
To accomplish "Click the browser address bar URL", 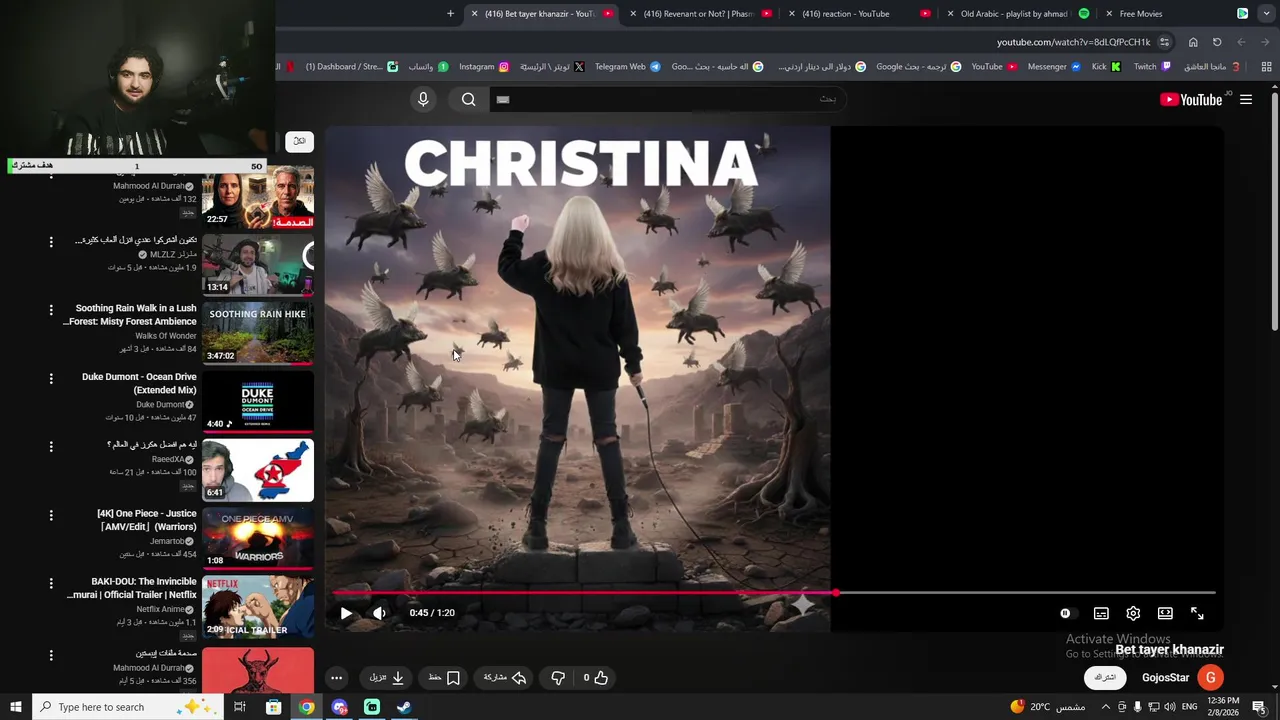I will click(x=1073, y=42).
